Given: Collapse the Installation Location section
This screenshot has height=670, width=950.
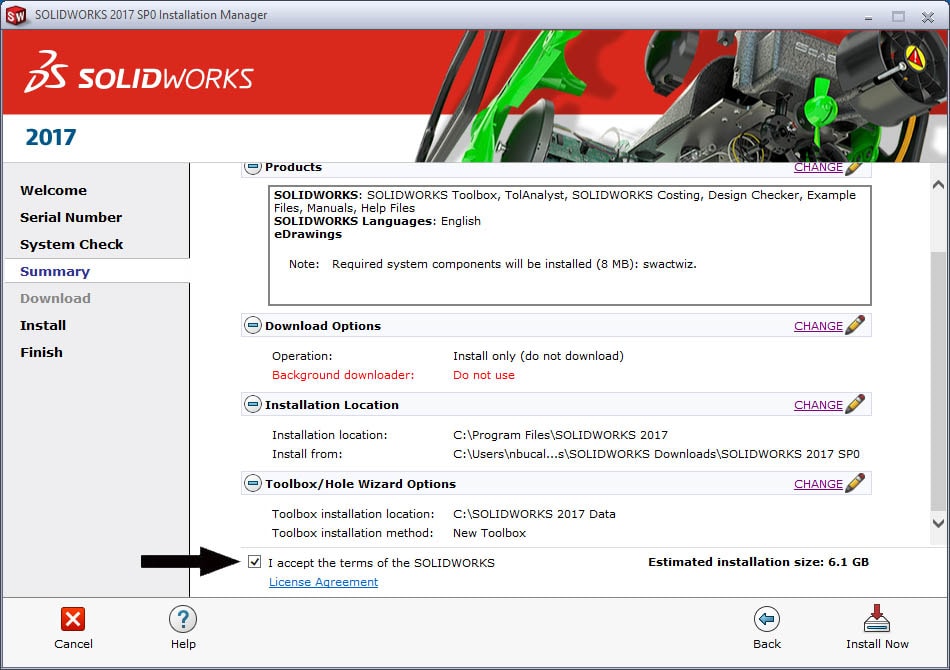Looking at the screenshot, I should pyautogui.click(x=253, y=404).
